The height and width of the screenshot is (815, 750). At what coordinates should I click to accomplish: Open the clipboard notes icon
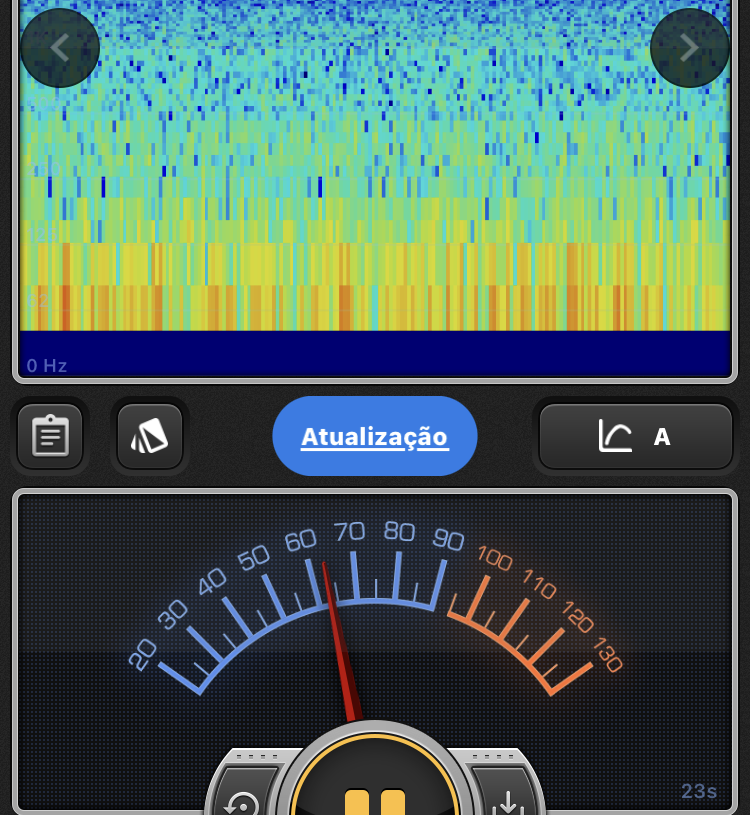point(50,436)
